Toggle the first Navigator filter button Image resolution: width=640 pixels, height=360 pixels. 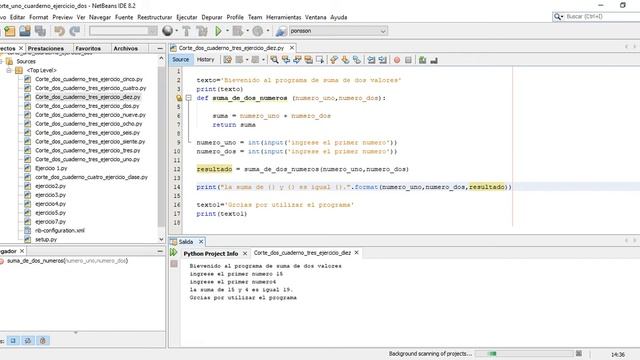coord(13,340)
